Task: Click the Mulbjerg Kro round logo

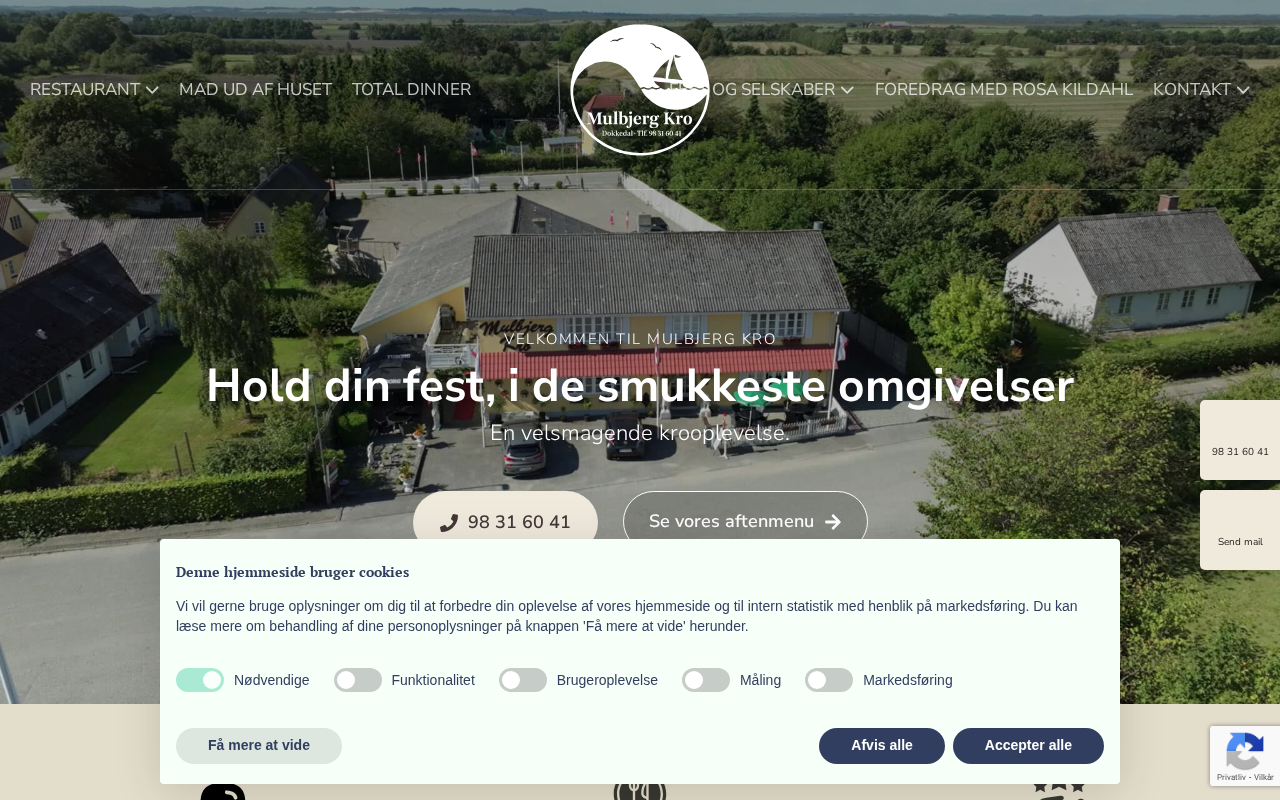Action: click(640, 90)
